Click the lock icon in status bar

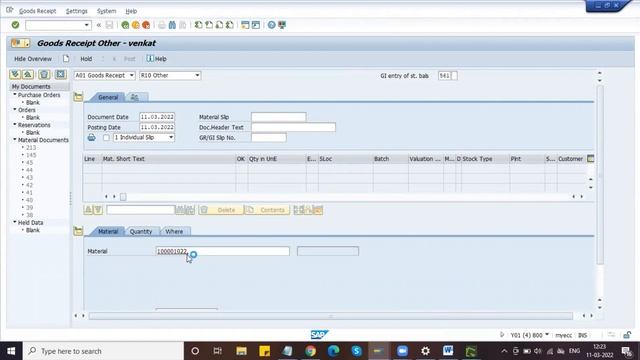pos(627,335)
